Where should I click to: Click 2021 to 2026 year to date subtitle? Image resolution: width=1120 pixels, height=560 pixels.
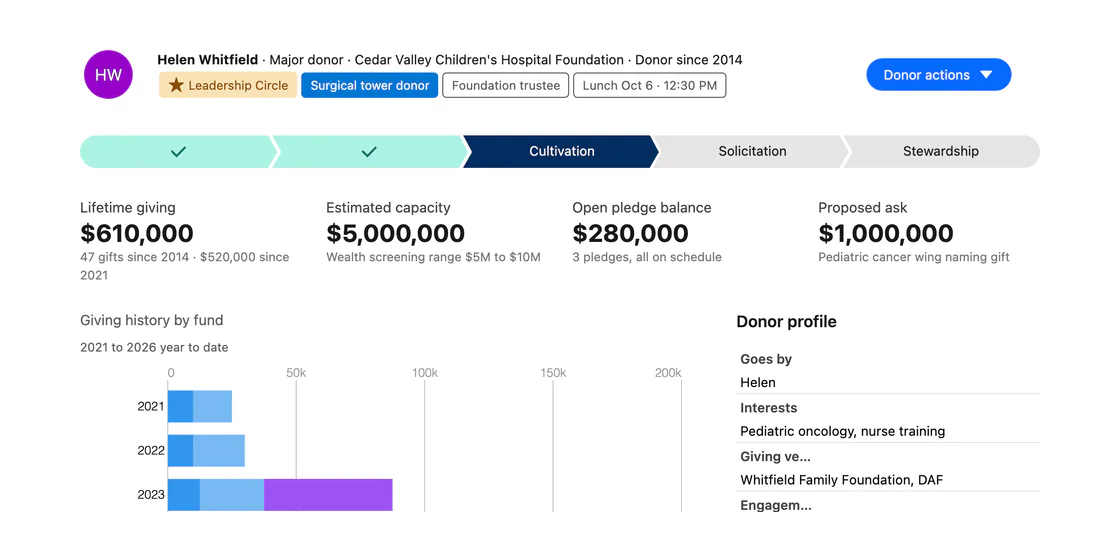tap(154, 348)
